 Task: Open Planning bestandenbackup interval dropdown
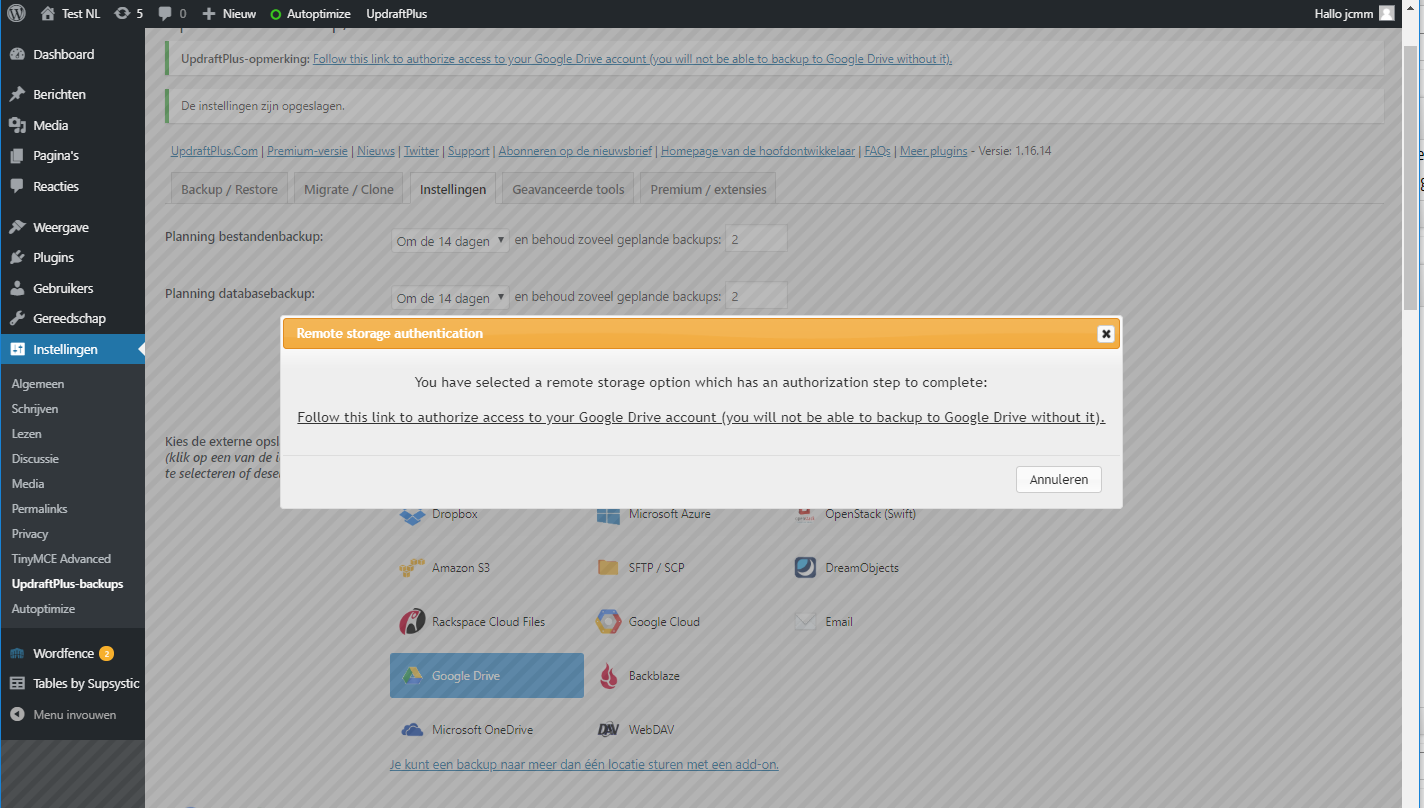pyautogui.click(x=450, y=241)
